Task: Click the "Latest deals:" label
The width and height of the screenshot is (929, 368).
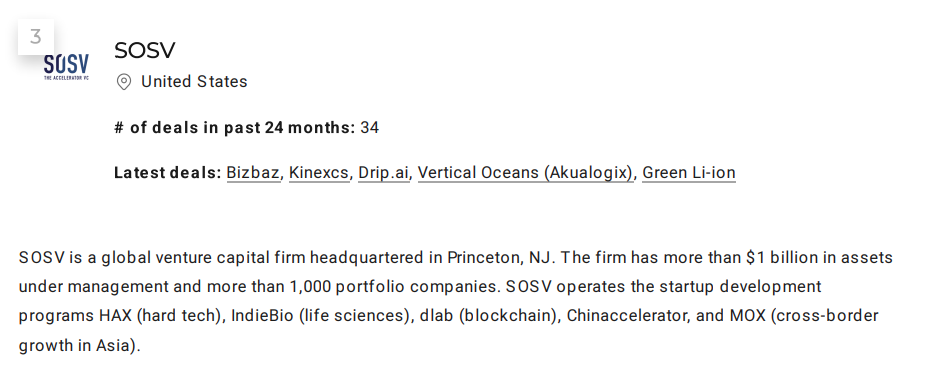Action: 168,172
